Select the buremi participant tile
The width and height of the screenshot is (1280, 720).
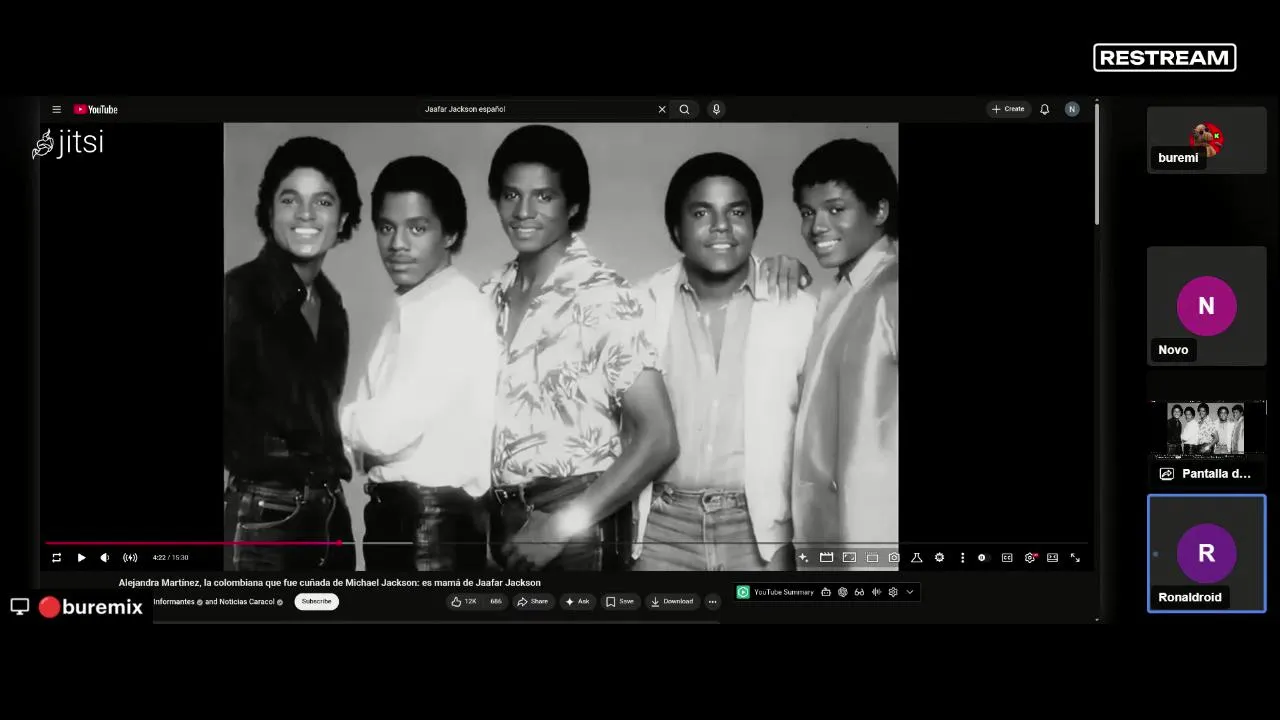pyautogui.click(x=1206, y=140)
